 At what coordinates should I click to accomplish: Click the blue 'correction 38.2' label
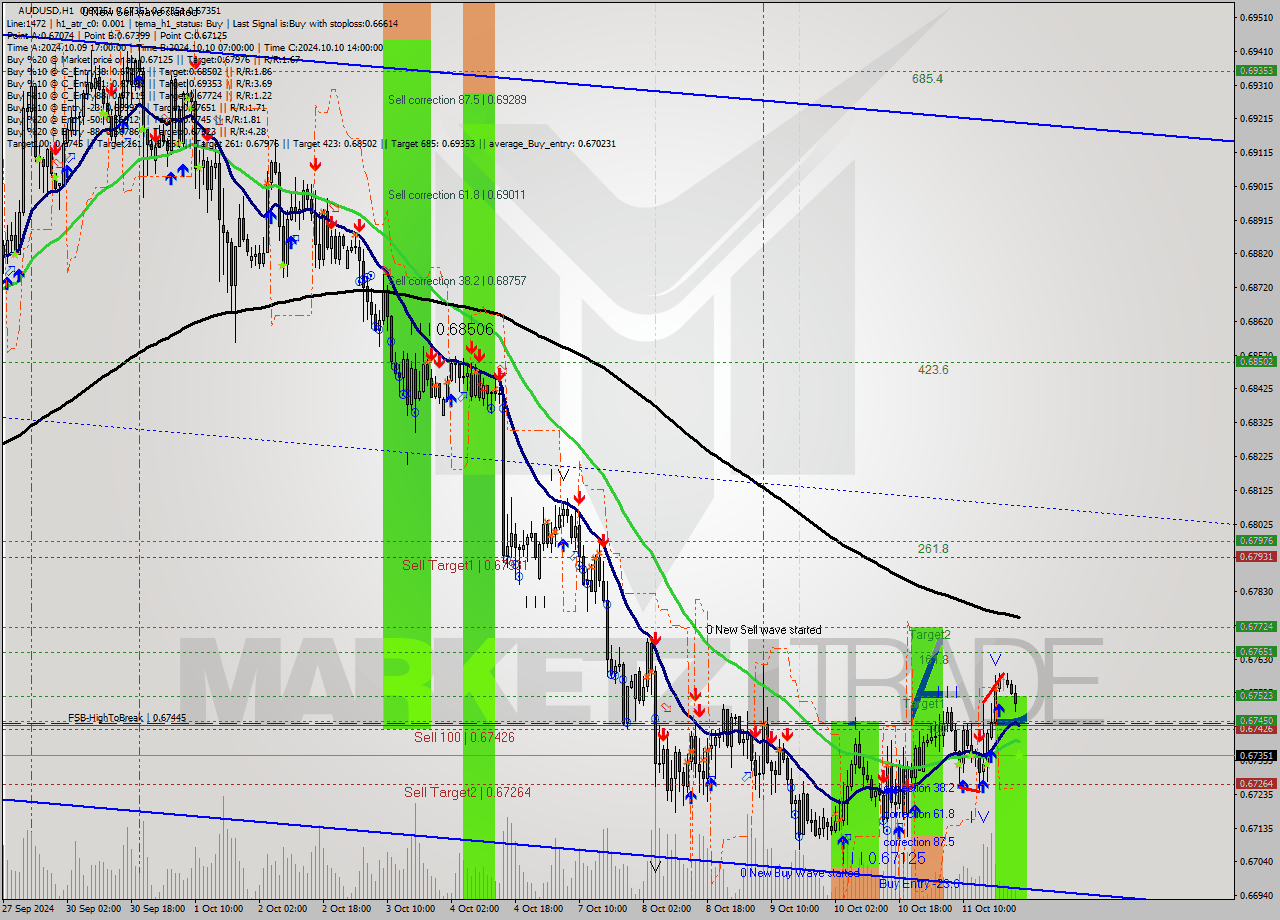[x=918, y=788]
